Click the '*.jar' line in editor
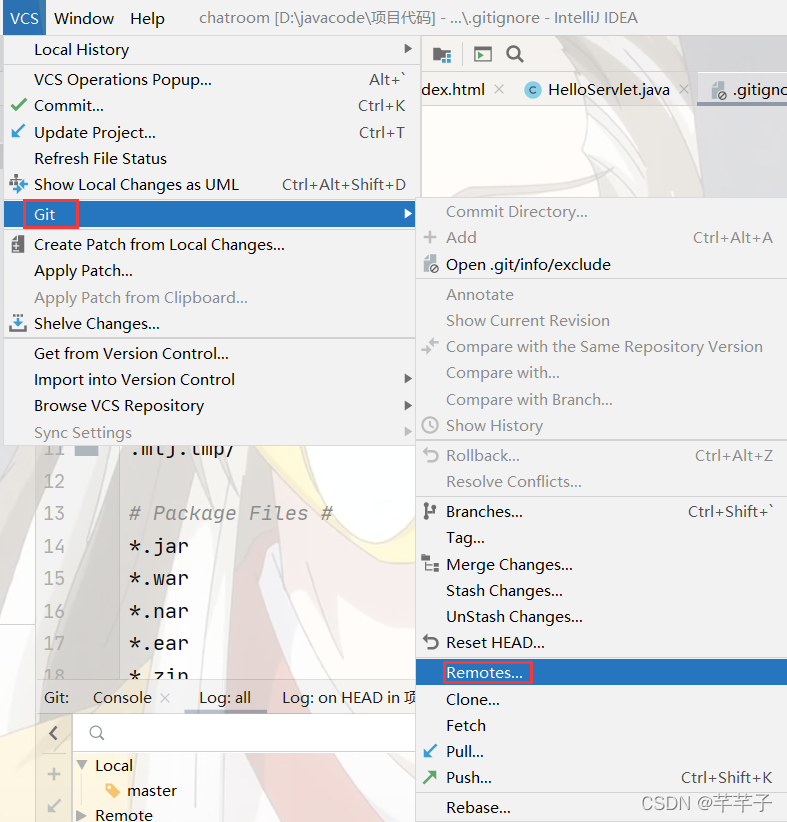The height and width of the screenshot is (822, 787). pos(159,546)
